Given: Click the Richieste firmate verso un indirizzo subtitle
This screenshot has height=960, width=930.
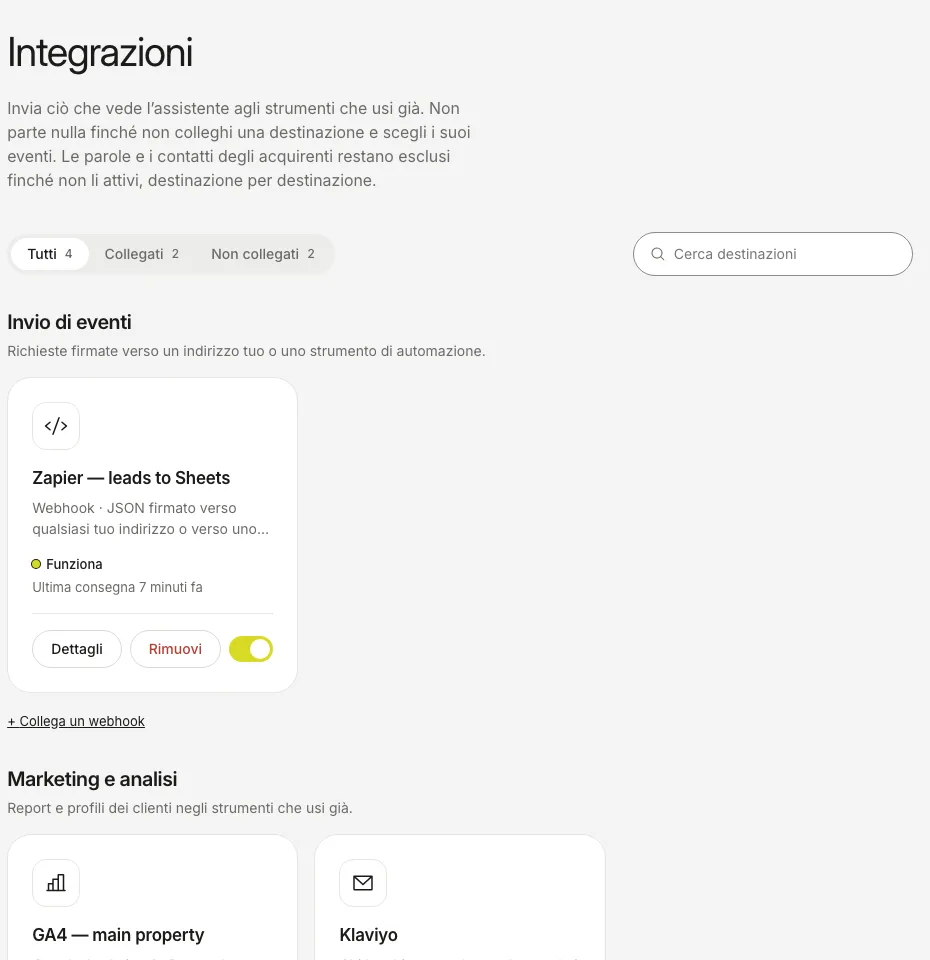Looking at the screenshot, I should point(246,351).
